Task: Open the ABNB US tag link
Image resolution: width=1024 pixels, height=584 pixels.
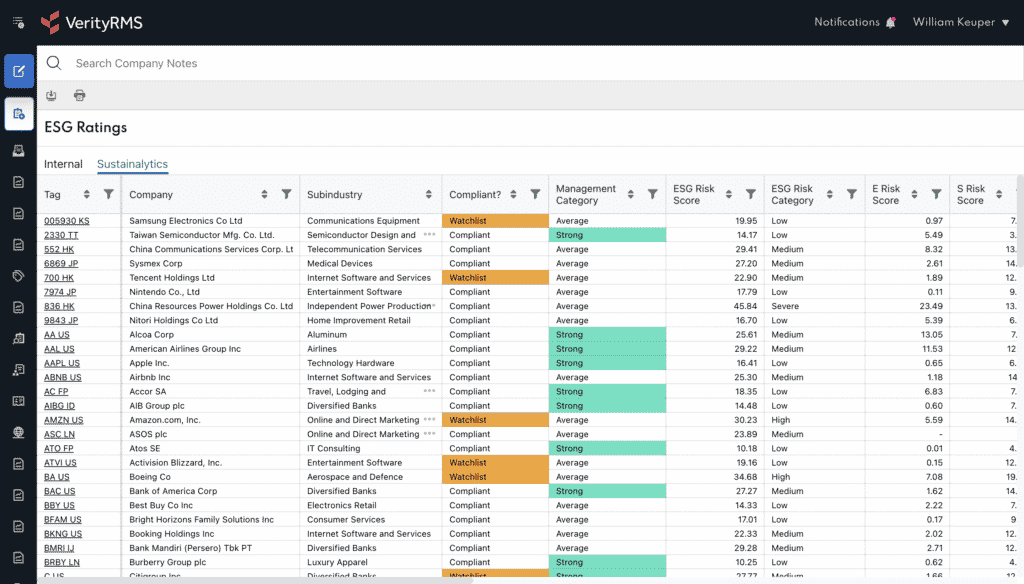Action: pyautogui.click(x=63, y=378)
